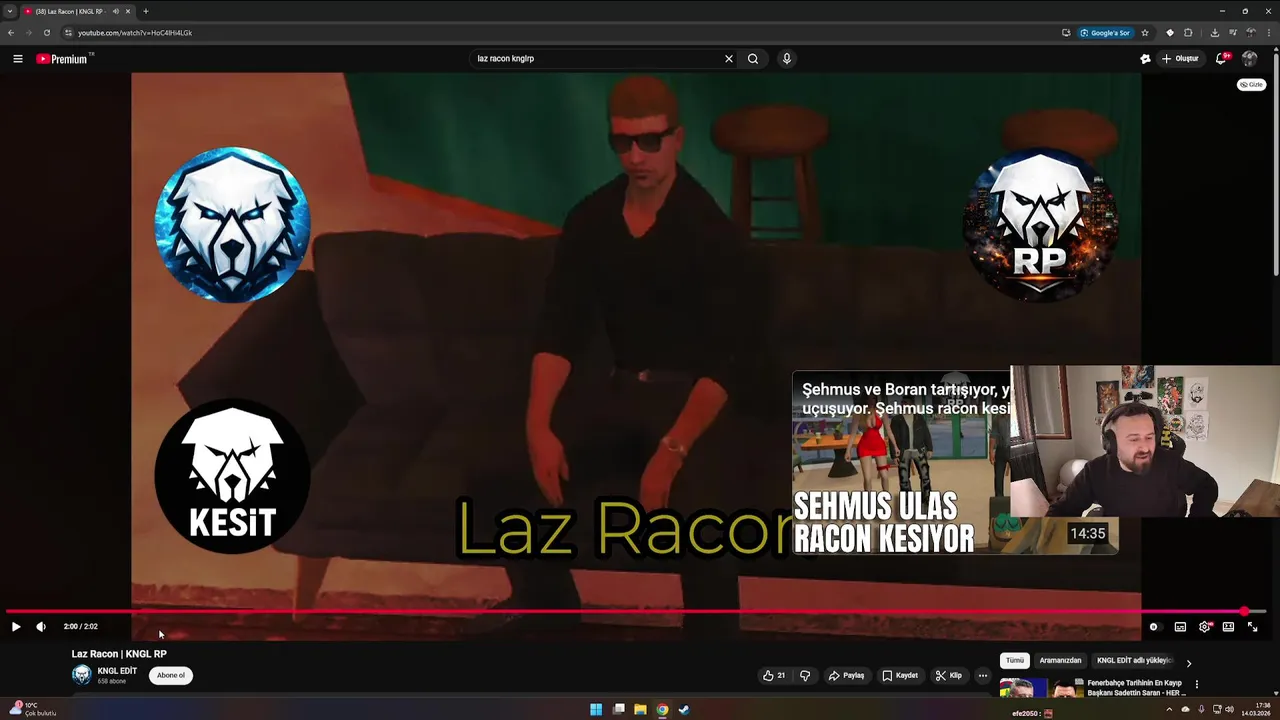The image size is (1280, 720).
Task: Select the 'Tümü' filter chip
Action: click(x=1015, y=660)
